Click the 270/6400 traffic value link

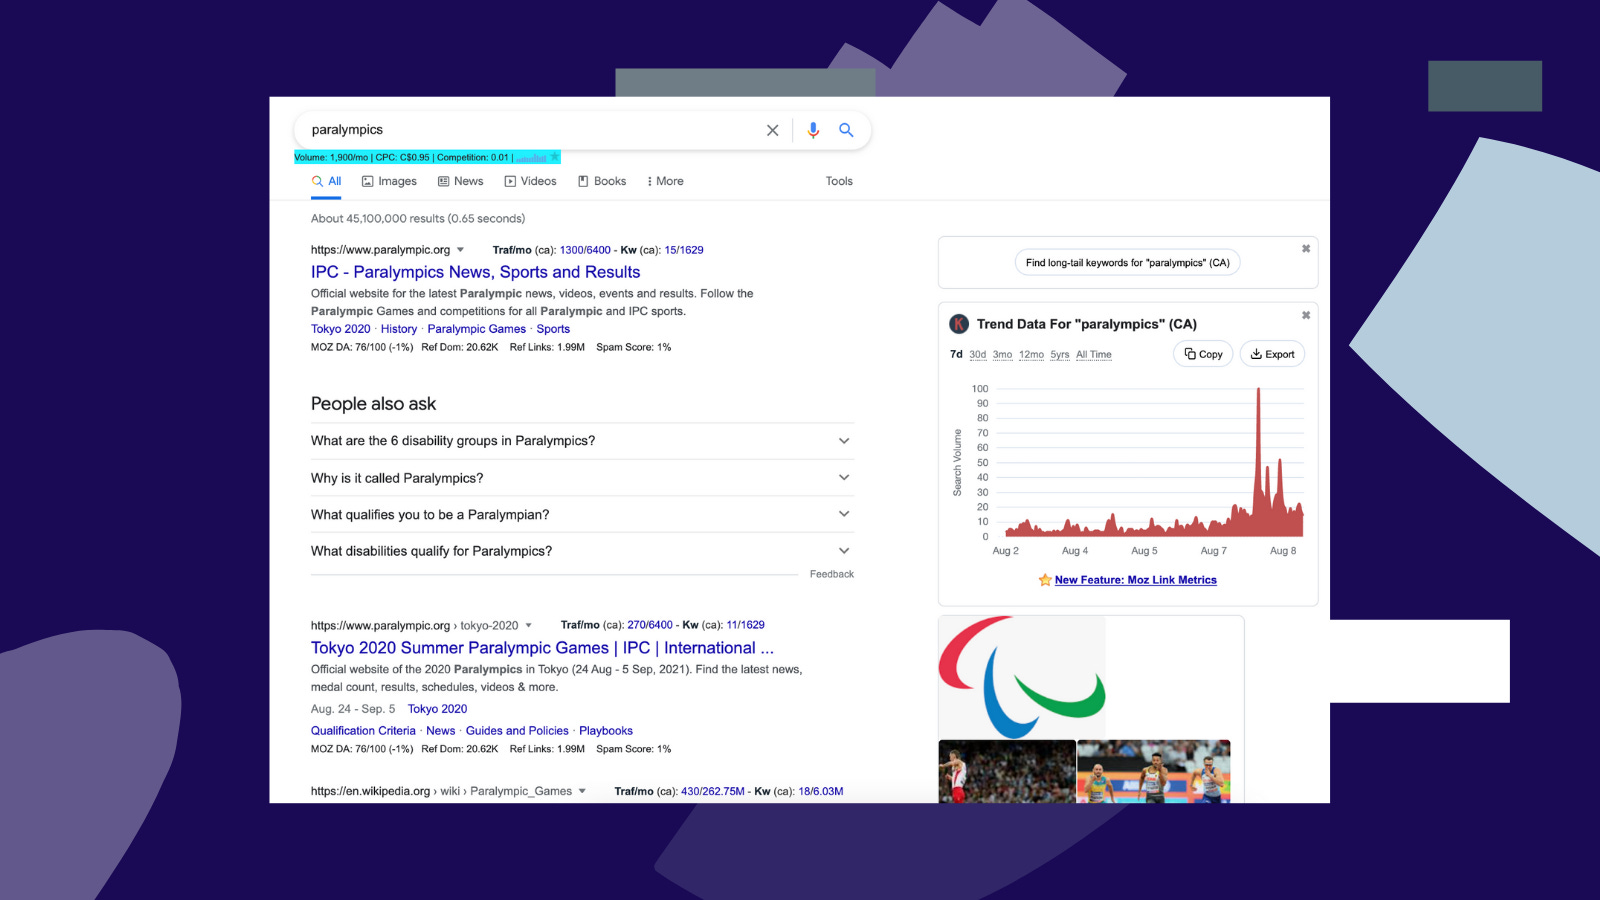650,625
